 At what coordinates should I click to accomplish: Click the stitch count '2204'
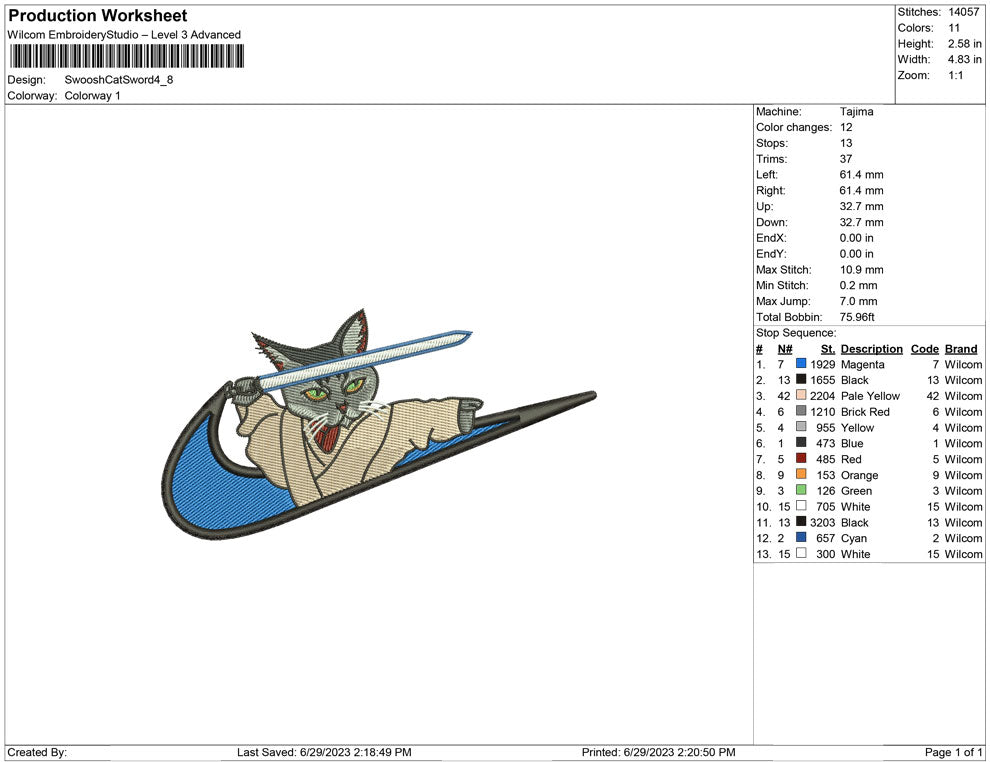823,396
